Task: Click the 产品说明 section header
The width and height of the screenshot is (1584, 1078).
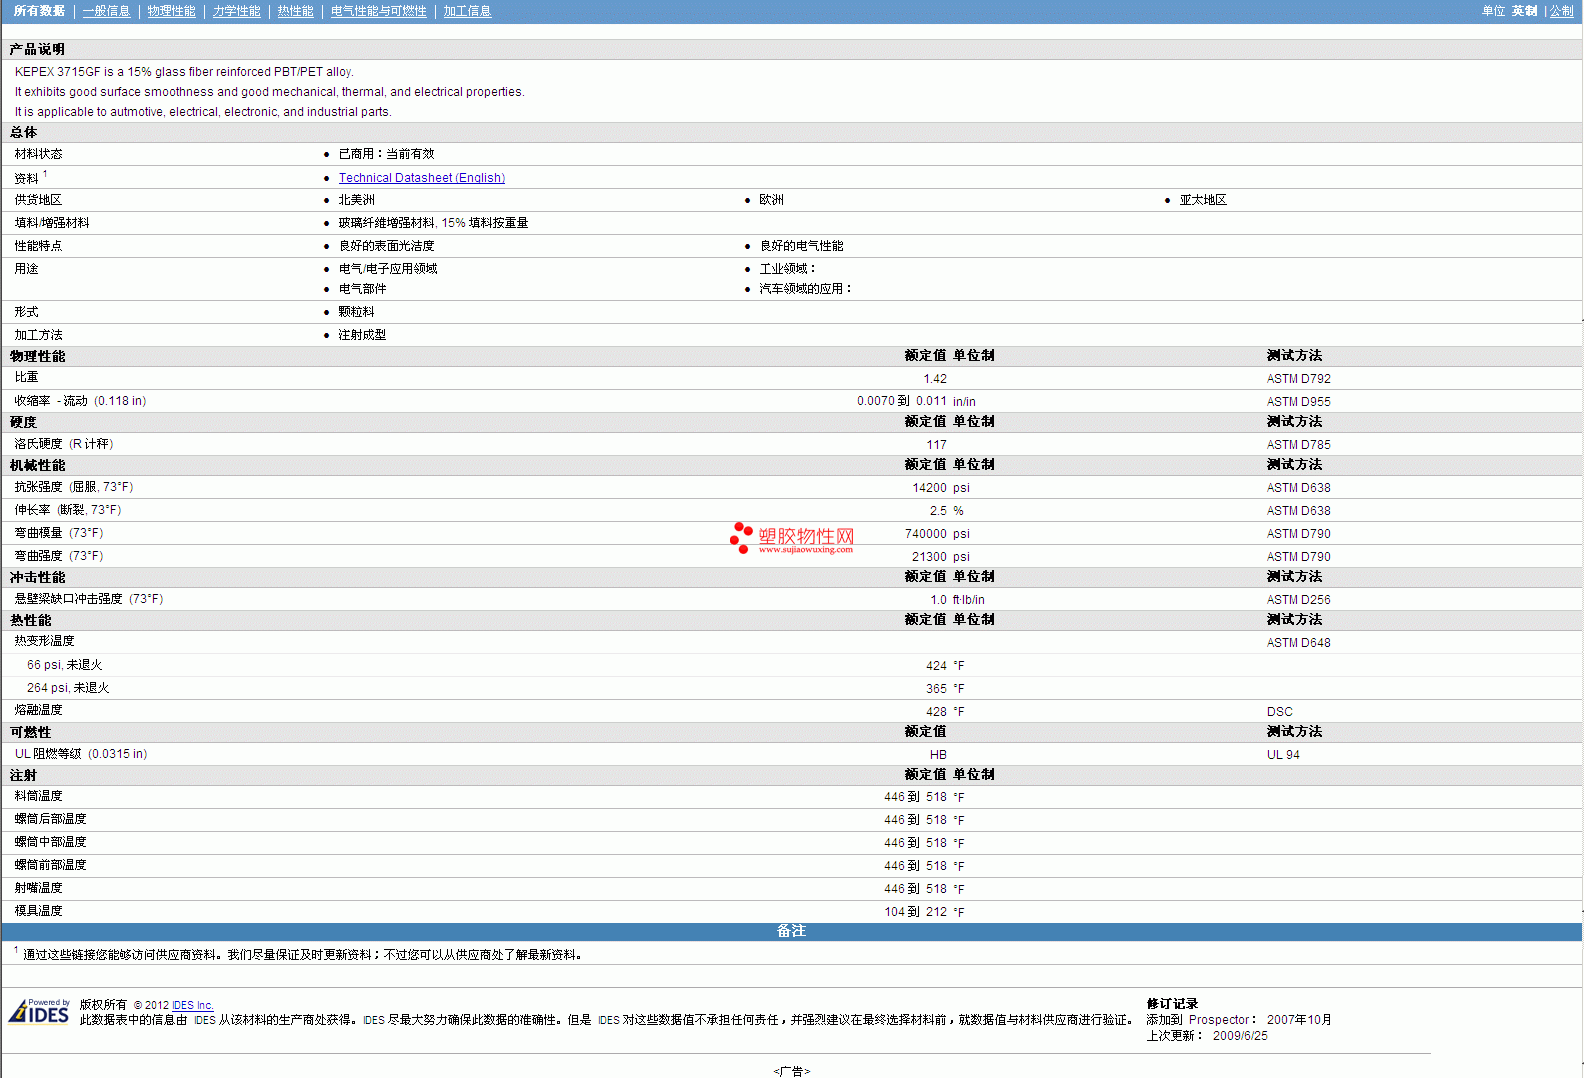Action: (37, 49)
